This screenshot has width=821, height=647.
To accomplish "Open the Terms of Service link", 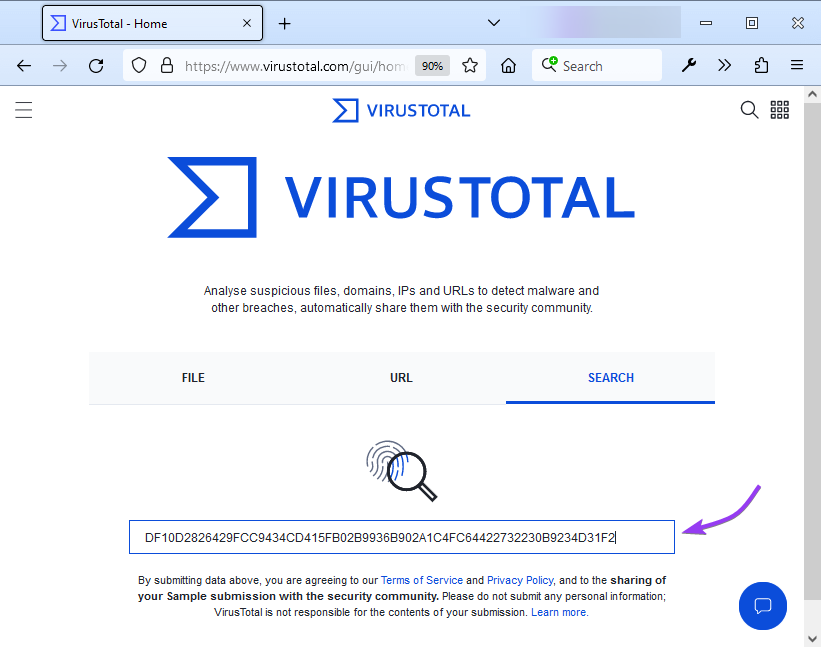I will tap(421, 580).
